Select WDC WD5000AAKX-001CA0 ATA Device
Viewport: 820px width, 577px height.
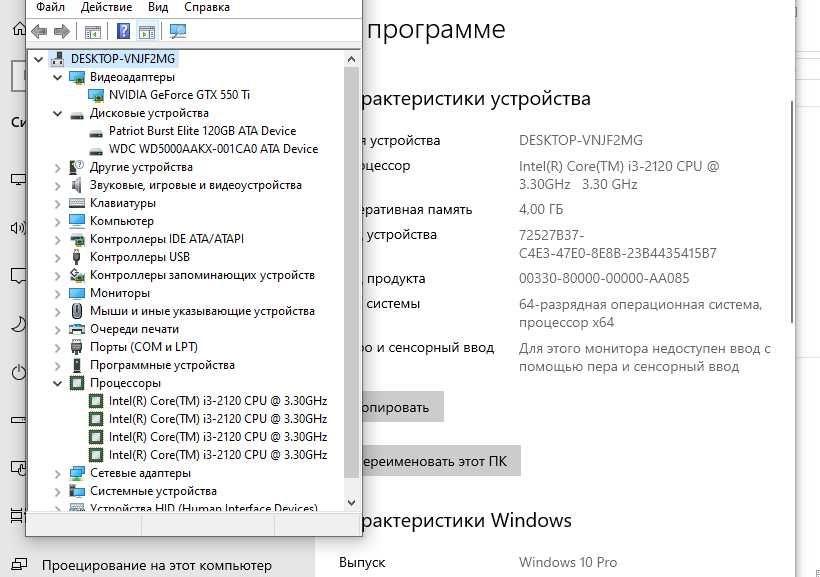click(213, 149)
